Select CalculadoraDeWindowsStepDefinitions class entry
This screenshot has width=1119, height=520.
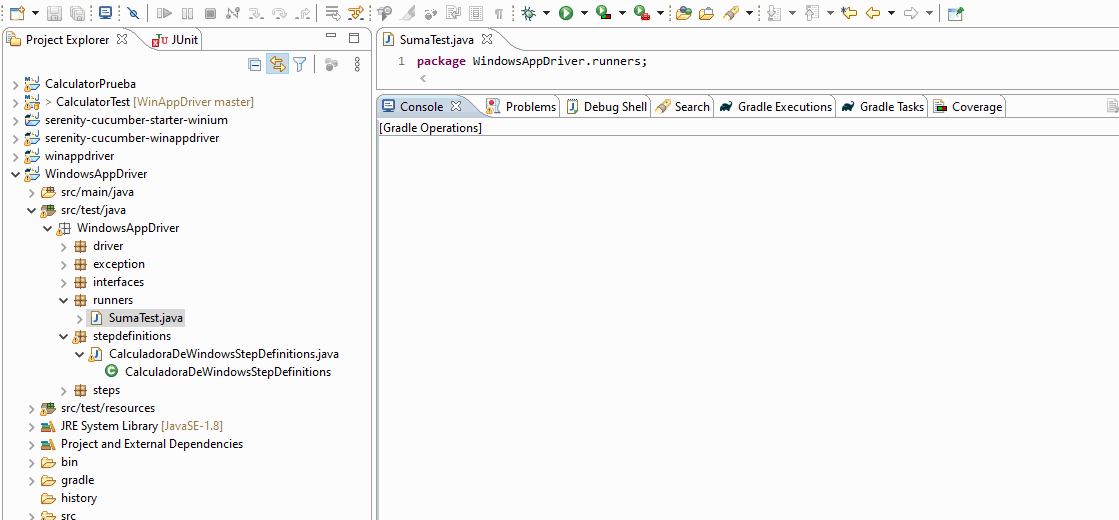[x=227, y=372]
